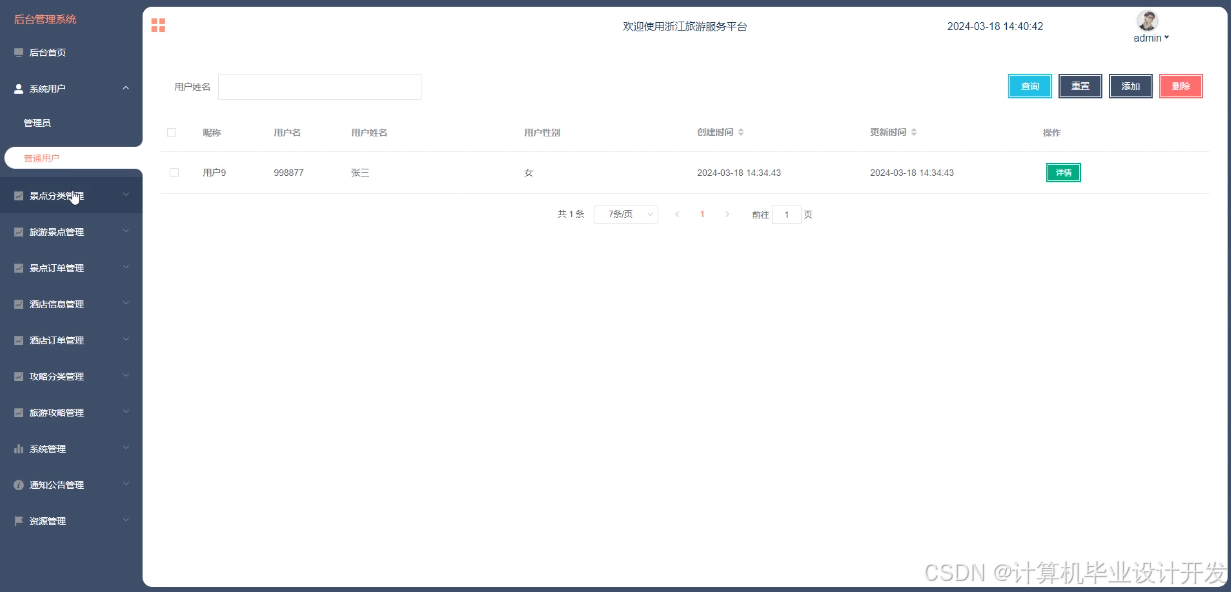Screen dimensions: 1231x592
Task: Click the header clock 2024-03-18 14:40:42
Action: tap(995, 26)
